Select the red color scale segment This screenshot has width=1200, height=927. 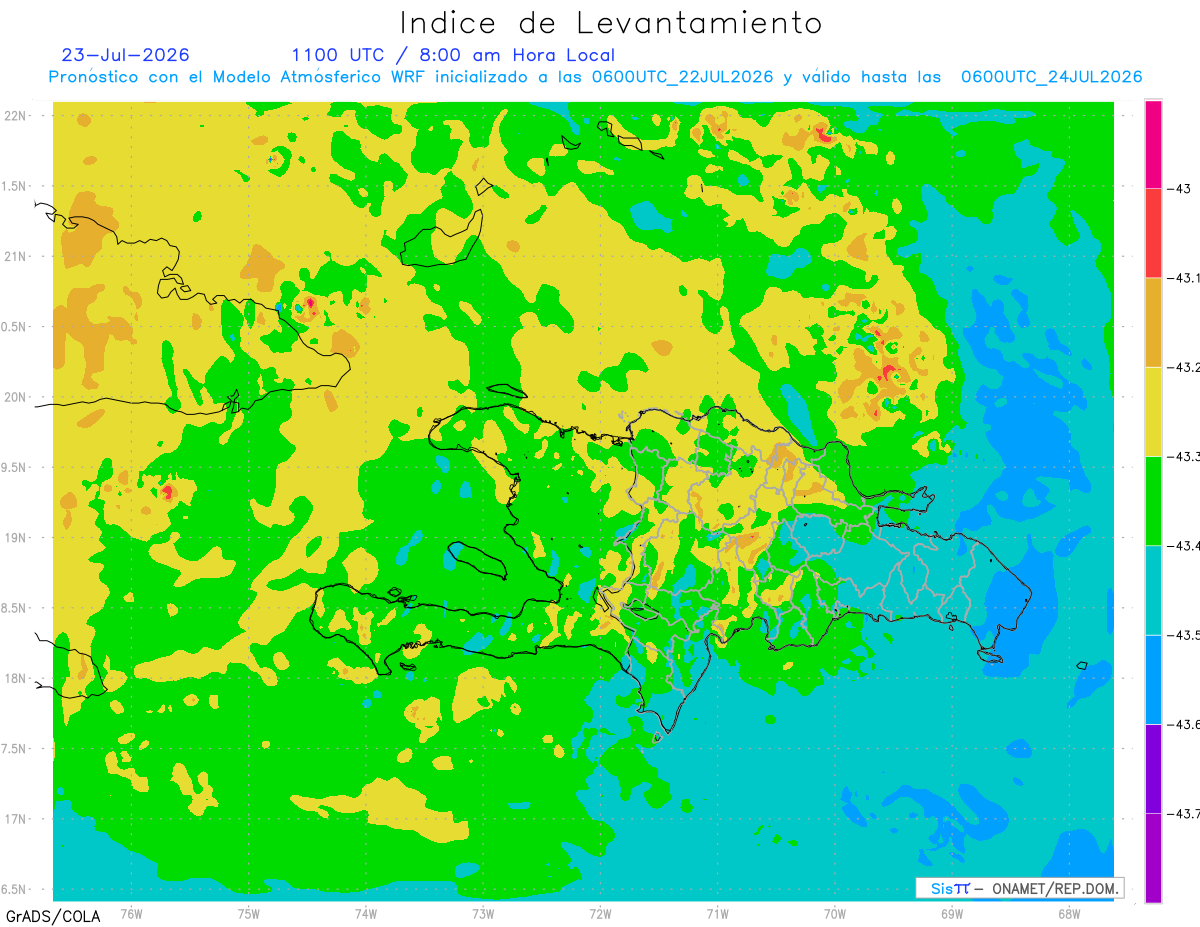click(1153, 233)
